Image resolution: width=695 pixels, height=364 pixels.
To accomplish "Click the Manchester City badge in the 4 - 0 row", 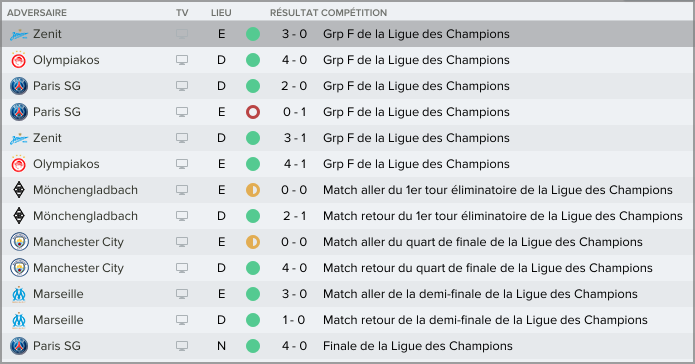I will (x=19, y=268).
